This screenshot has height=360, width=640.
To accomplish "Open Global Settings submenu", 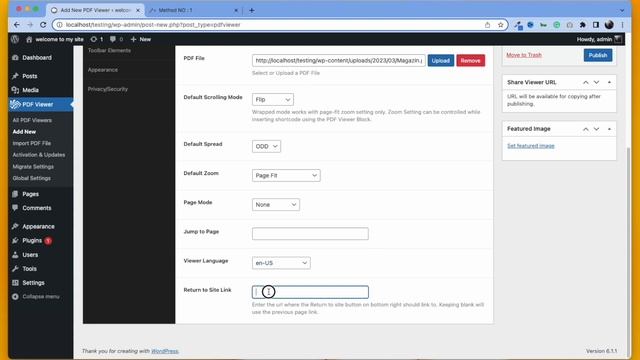I will tap(31, 178).
